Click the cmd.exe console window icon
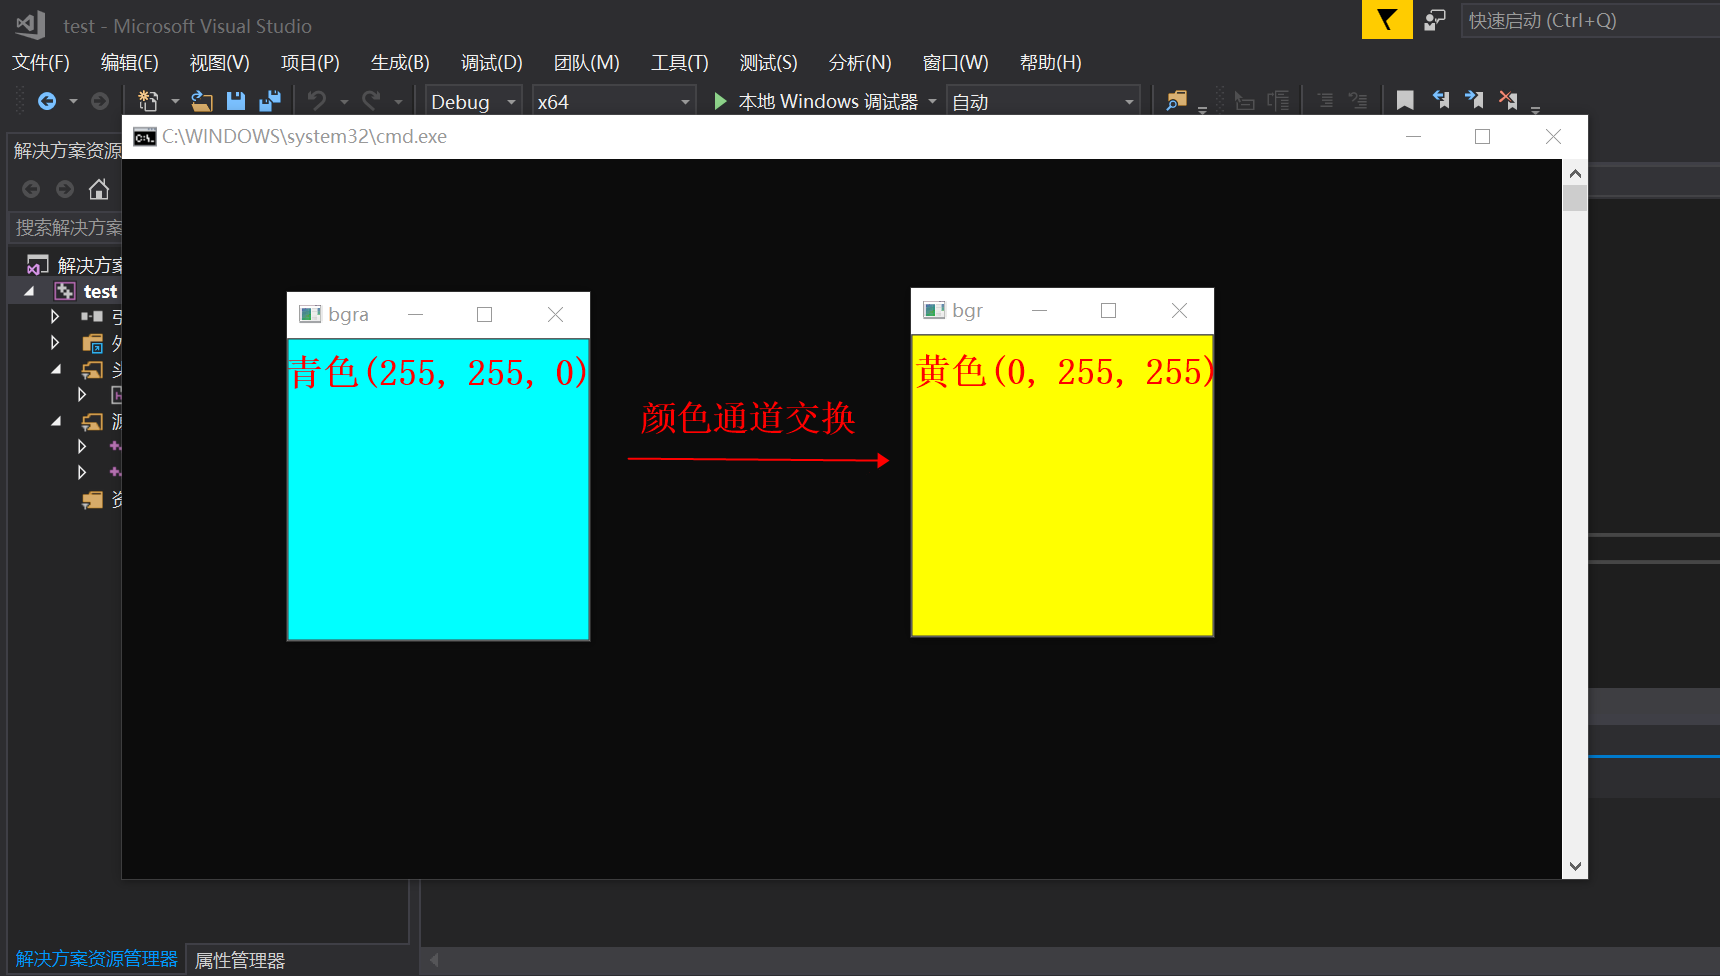 [x=145, y=137]
